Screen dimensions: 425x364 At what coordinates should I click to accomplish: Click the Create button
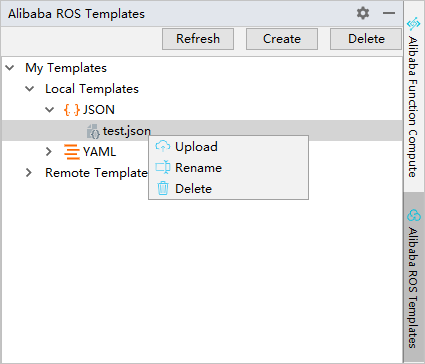pyautogui.click(x=282, y=39)
